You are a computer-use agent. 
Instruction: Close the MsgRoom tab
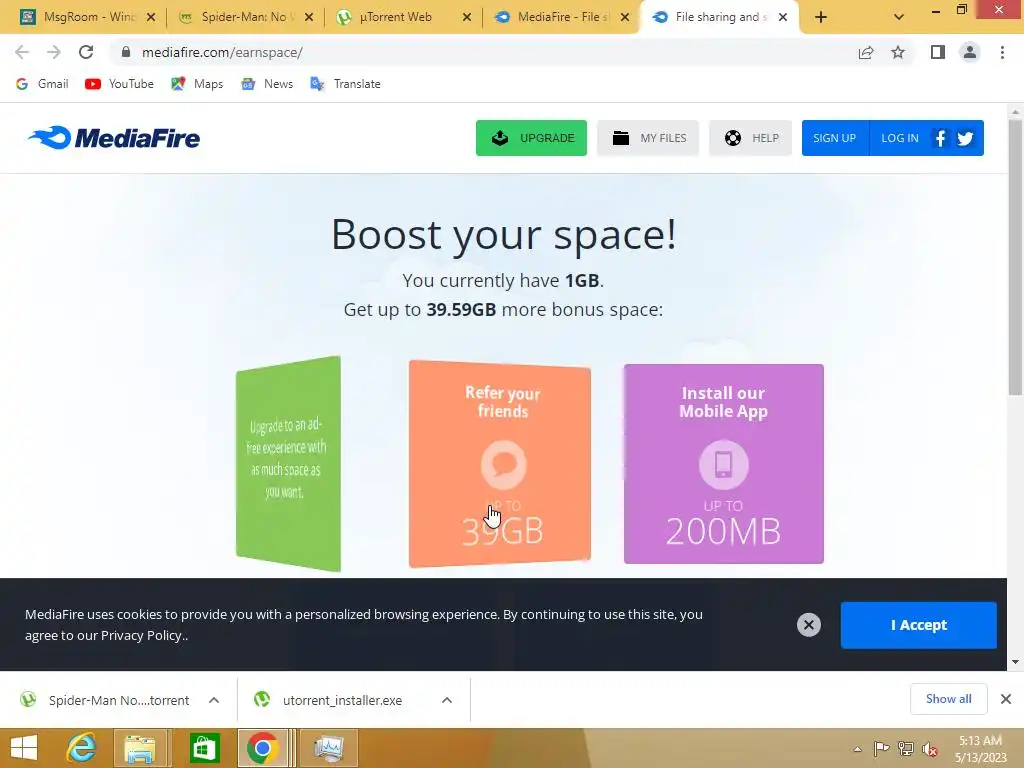pos(151,17)
